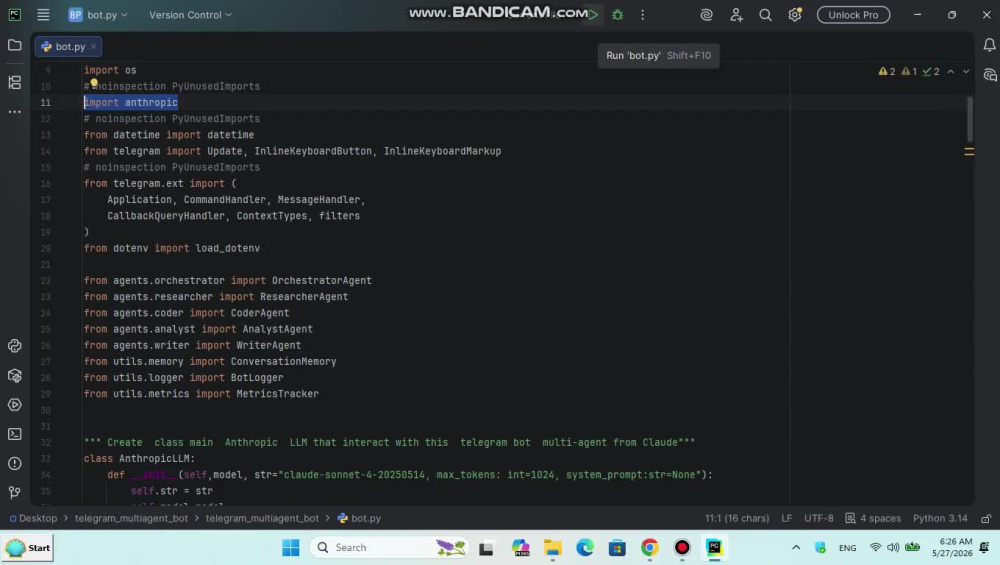Open the Terminal tool window

pos(14,434)
